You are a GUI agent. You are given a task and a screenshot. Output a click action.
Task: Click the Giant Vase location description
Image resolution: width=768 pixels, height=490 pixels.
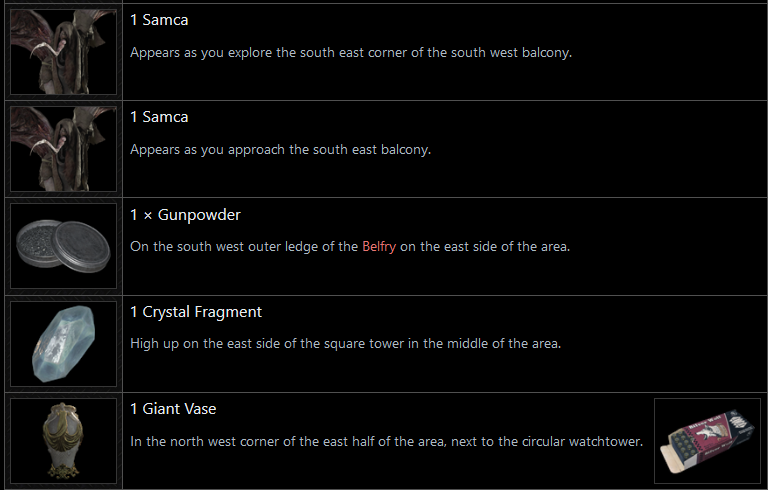pyautogui.click(x=387, y=441)
